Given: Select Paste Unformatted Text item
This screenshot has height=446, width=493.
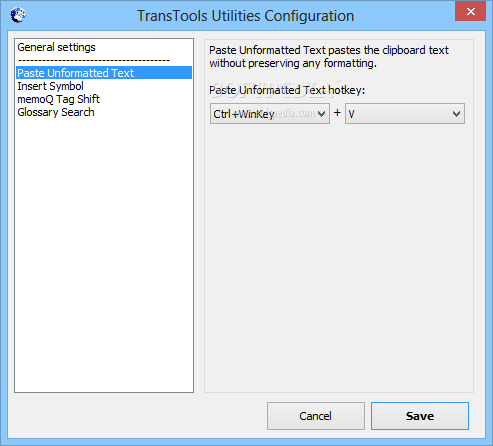Looking at the screenshot, I should 104,73.
